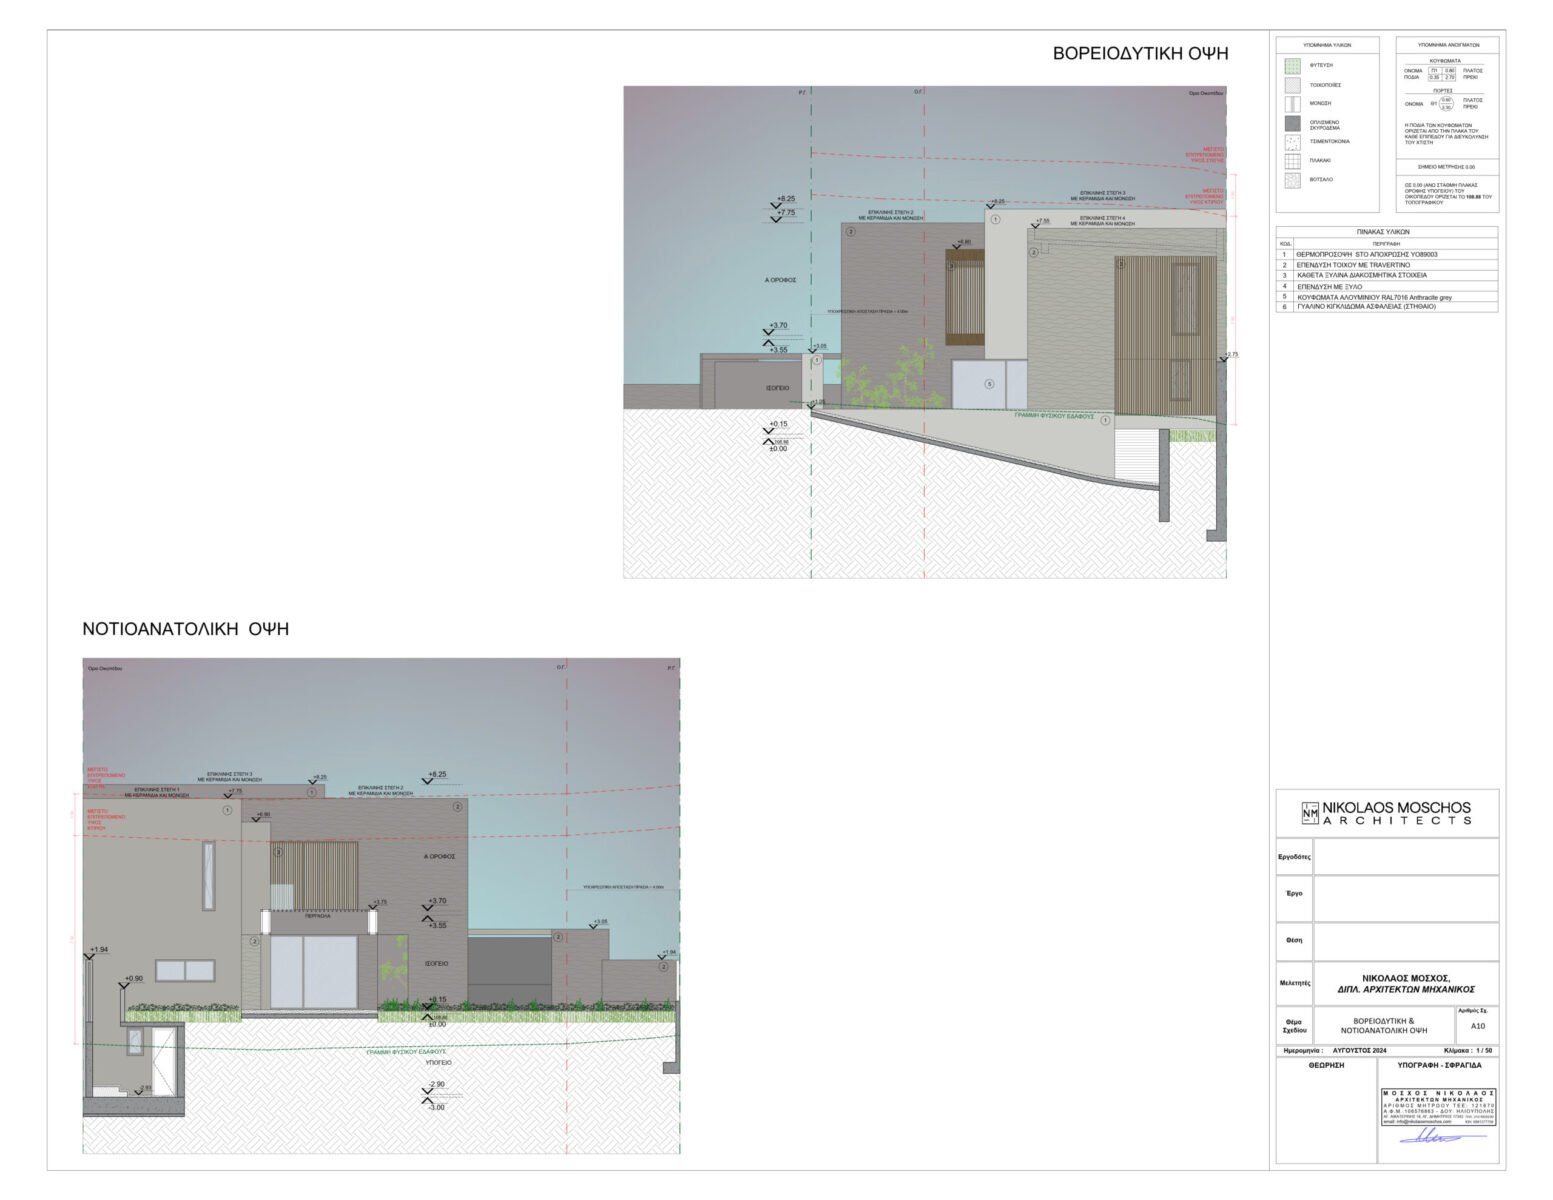Click the ΑΥΓΟΥΣΤΟΣ 2024 date
This screenshot has height=1200, width=1553.
click(x=1360, y=1052)
